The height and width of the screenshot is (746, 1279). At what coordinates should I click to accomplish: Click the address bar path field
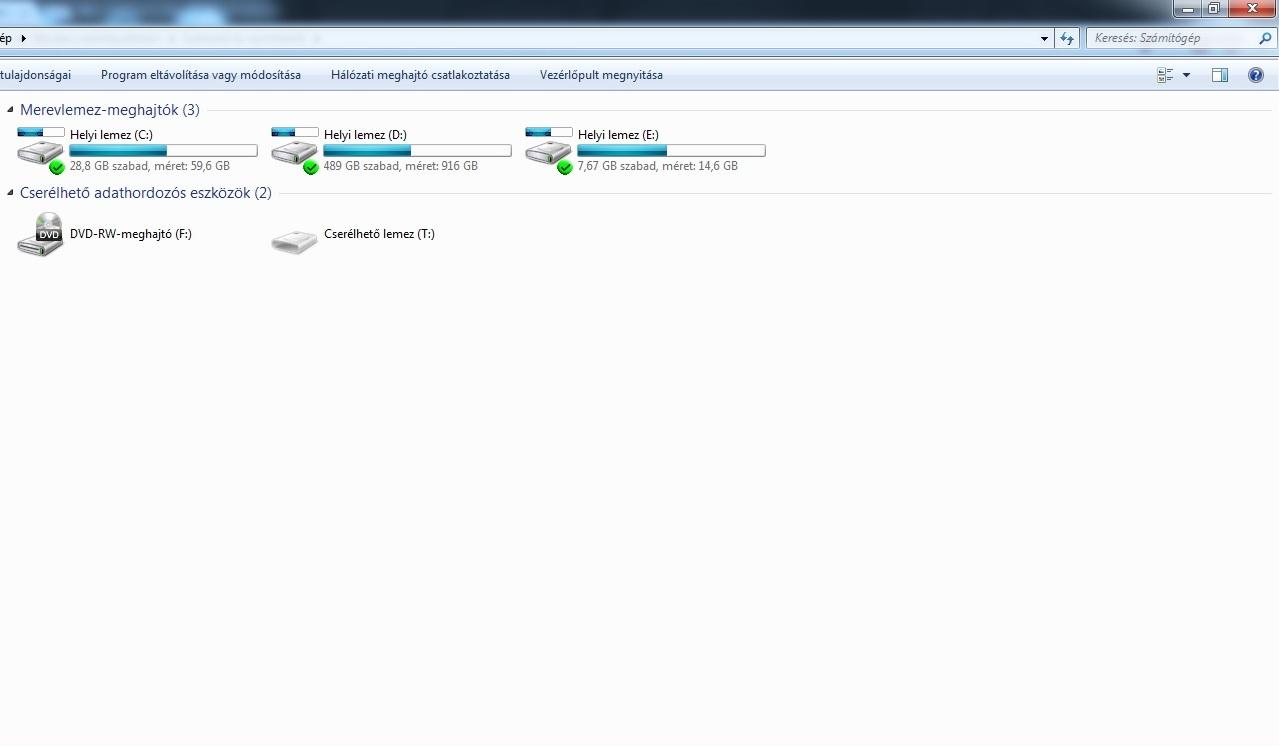[x=525, y=38]
